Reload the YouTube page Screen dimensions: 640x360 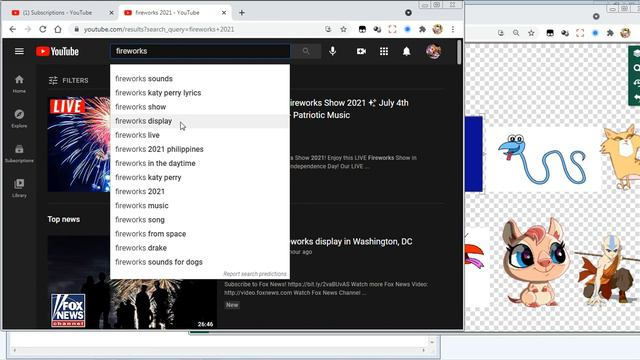42,29
